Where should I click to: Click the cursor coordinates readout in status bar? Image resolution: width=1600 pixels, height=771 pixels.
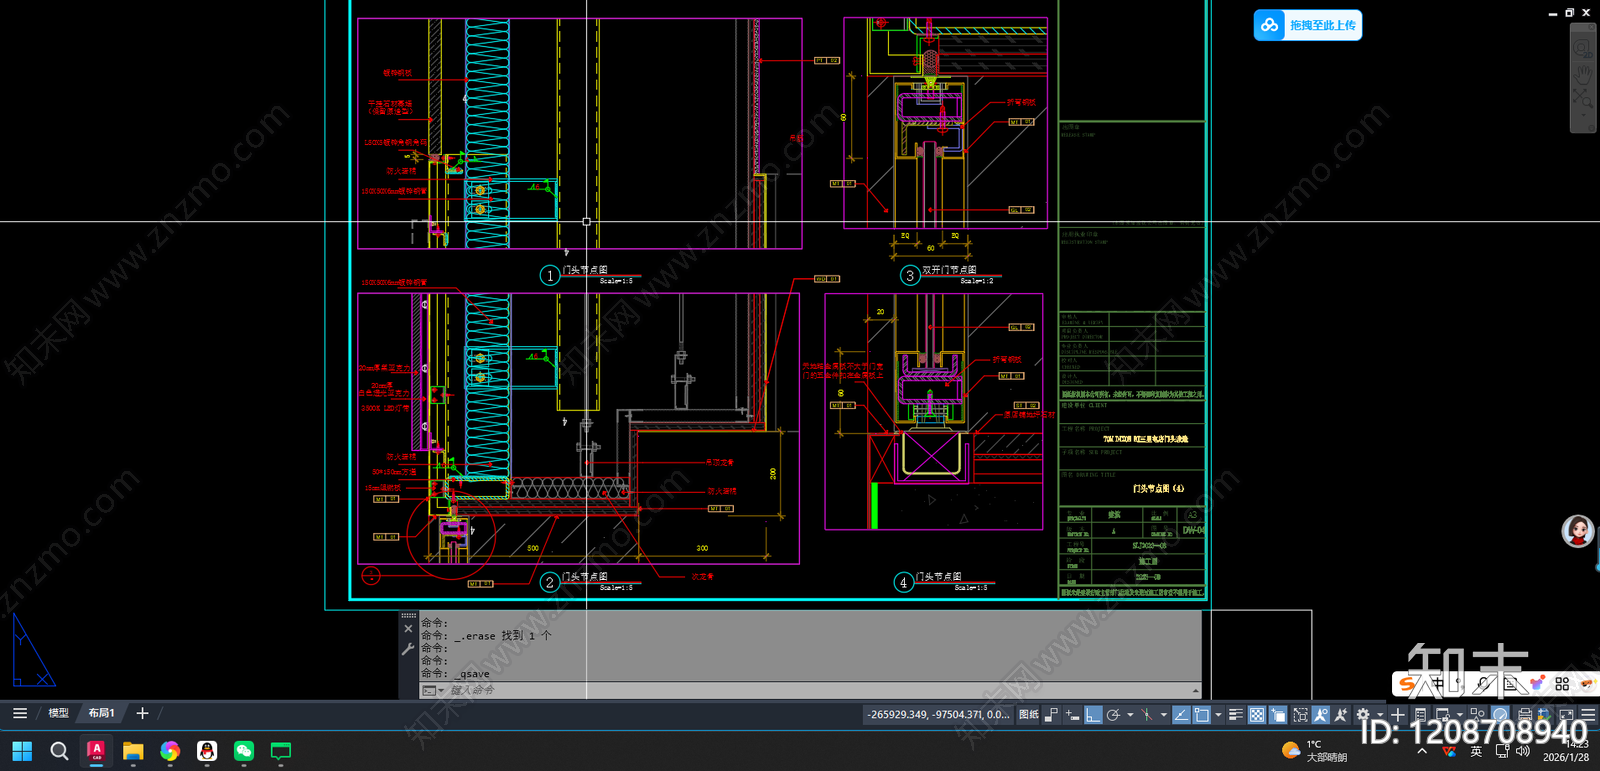938,715
